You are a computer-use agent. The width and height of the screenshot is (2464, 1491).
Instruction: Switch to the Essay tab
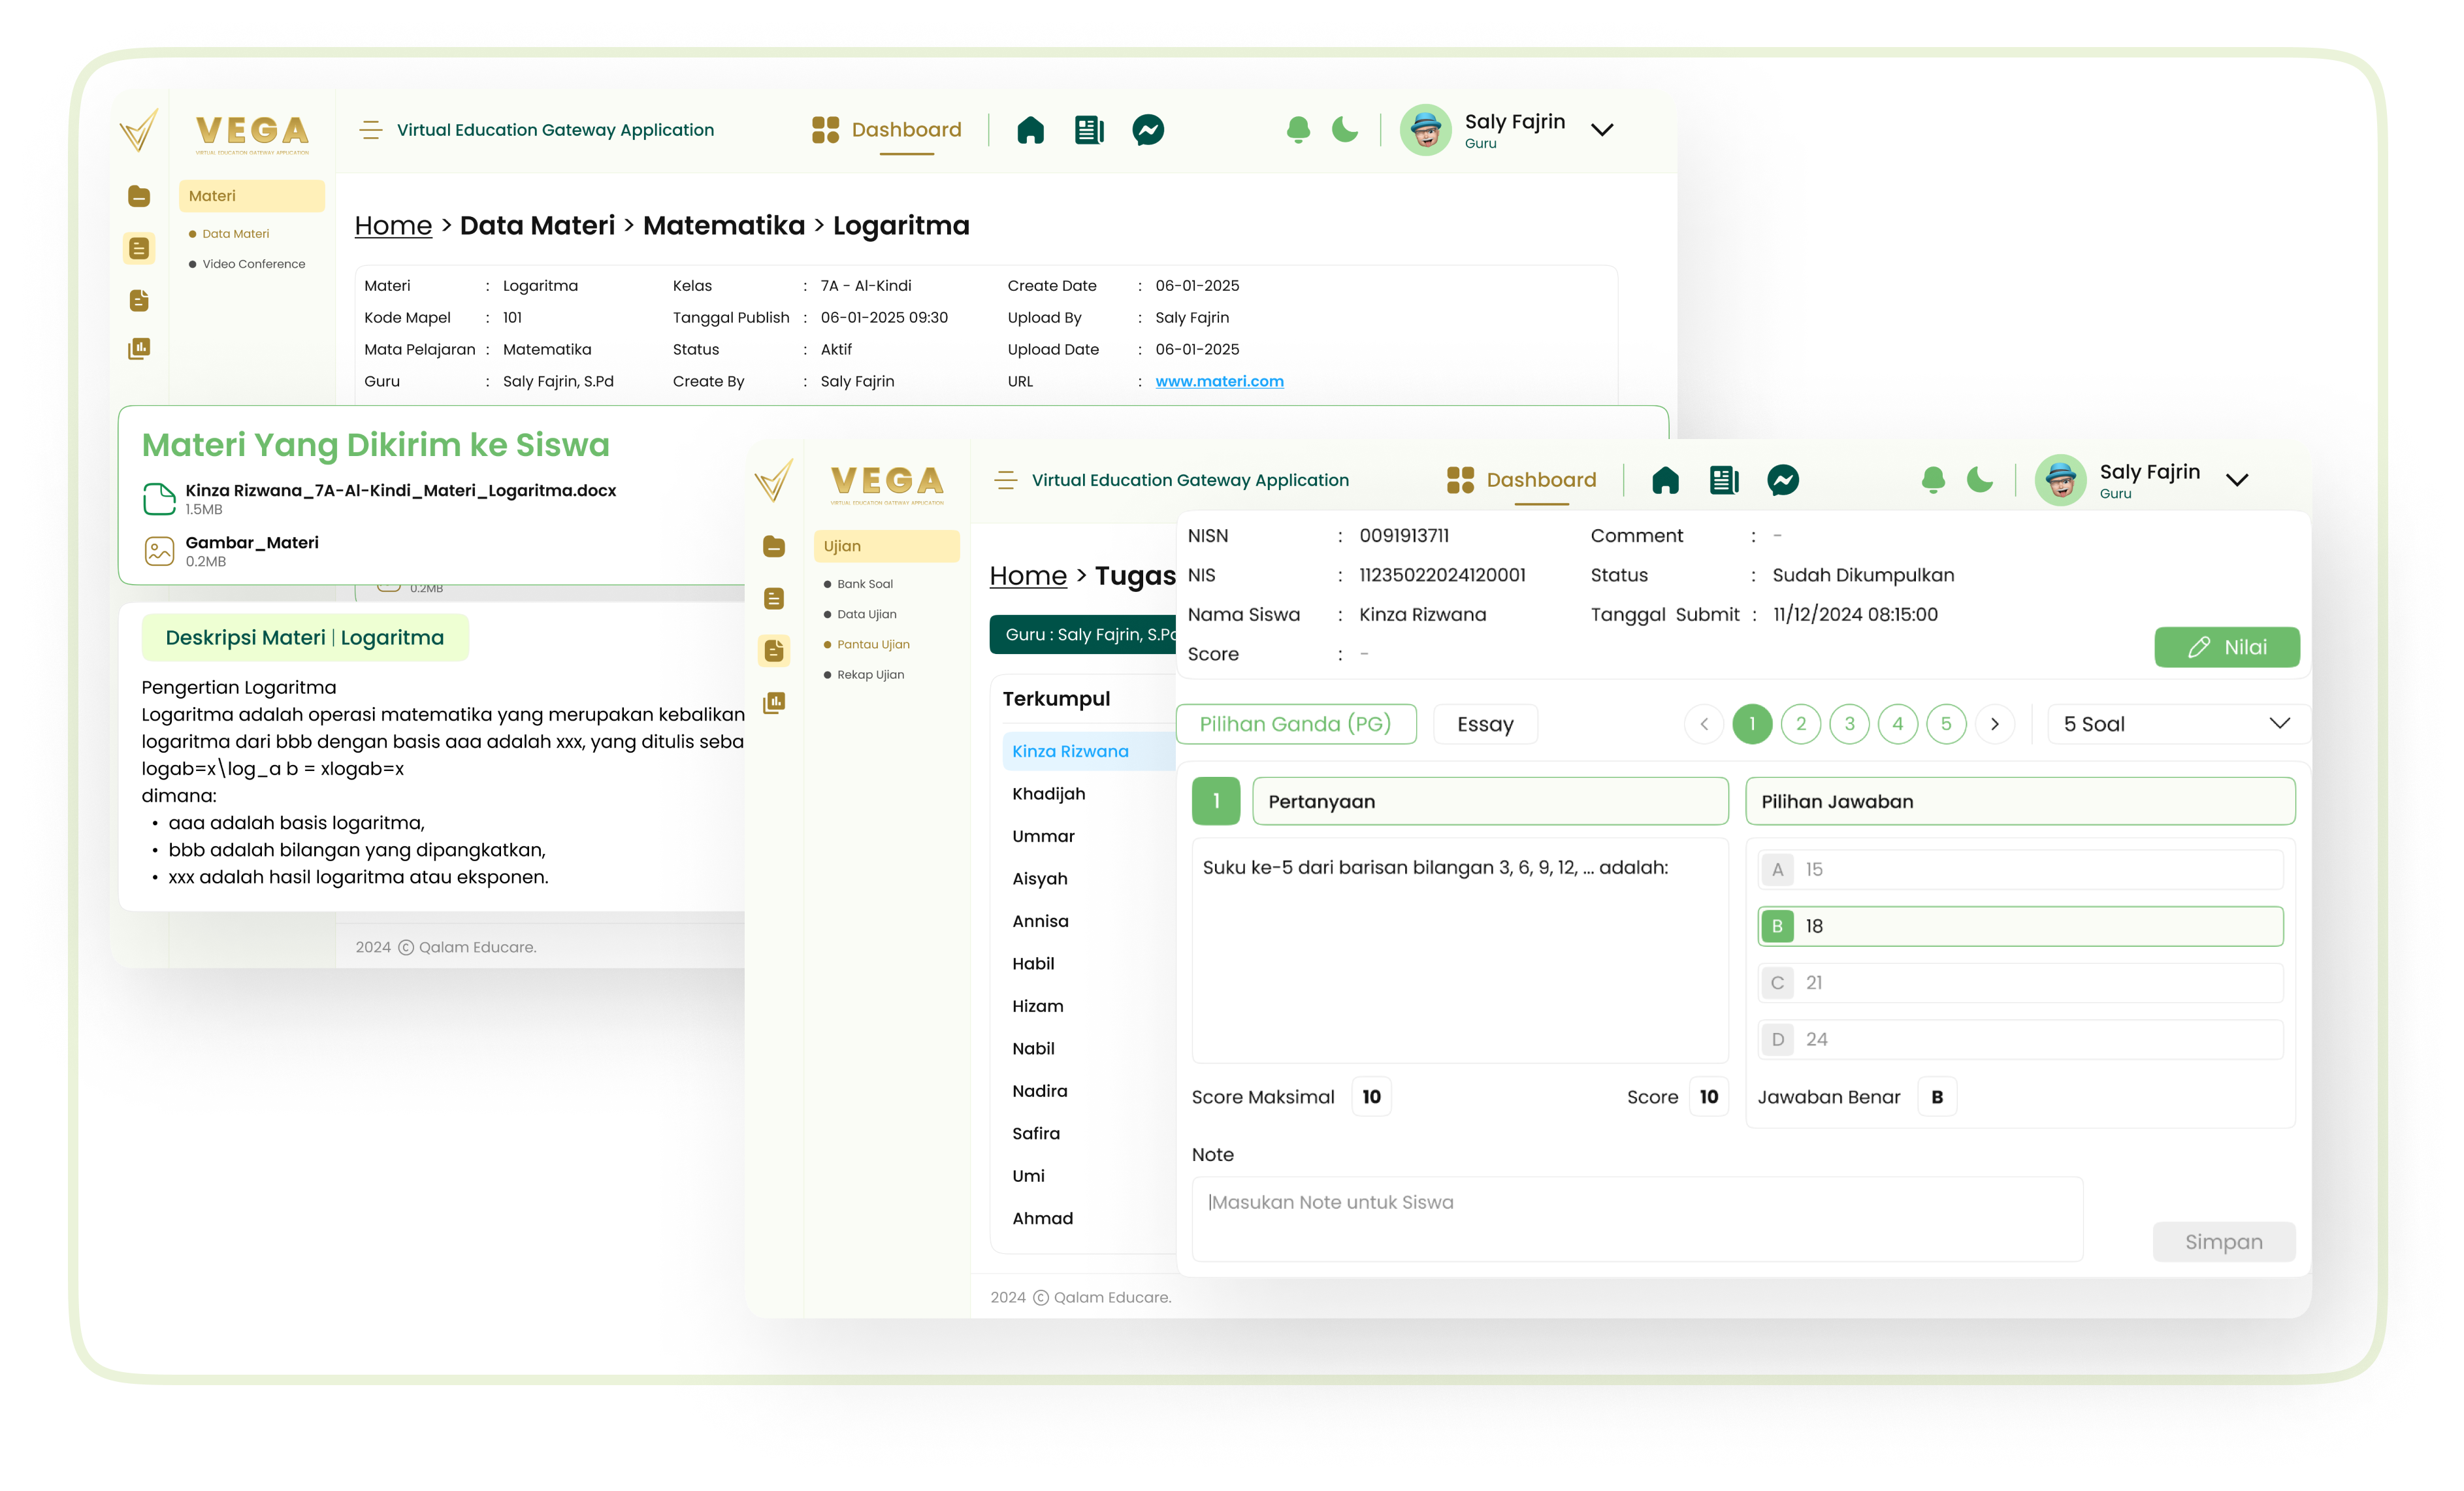point(1485,724)
